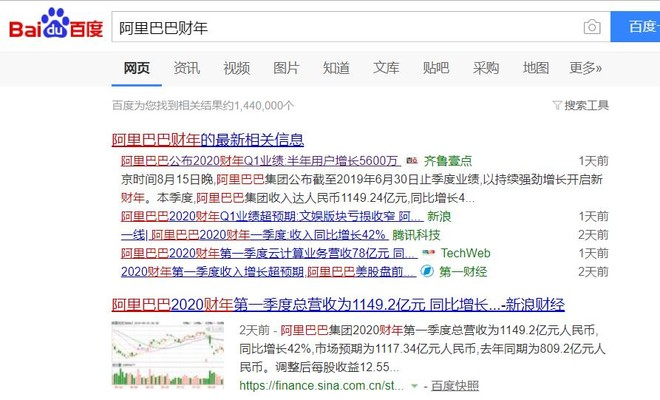Open 文娱版块亏损收窄 news link
660x400 pixels.
272,216
